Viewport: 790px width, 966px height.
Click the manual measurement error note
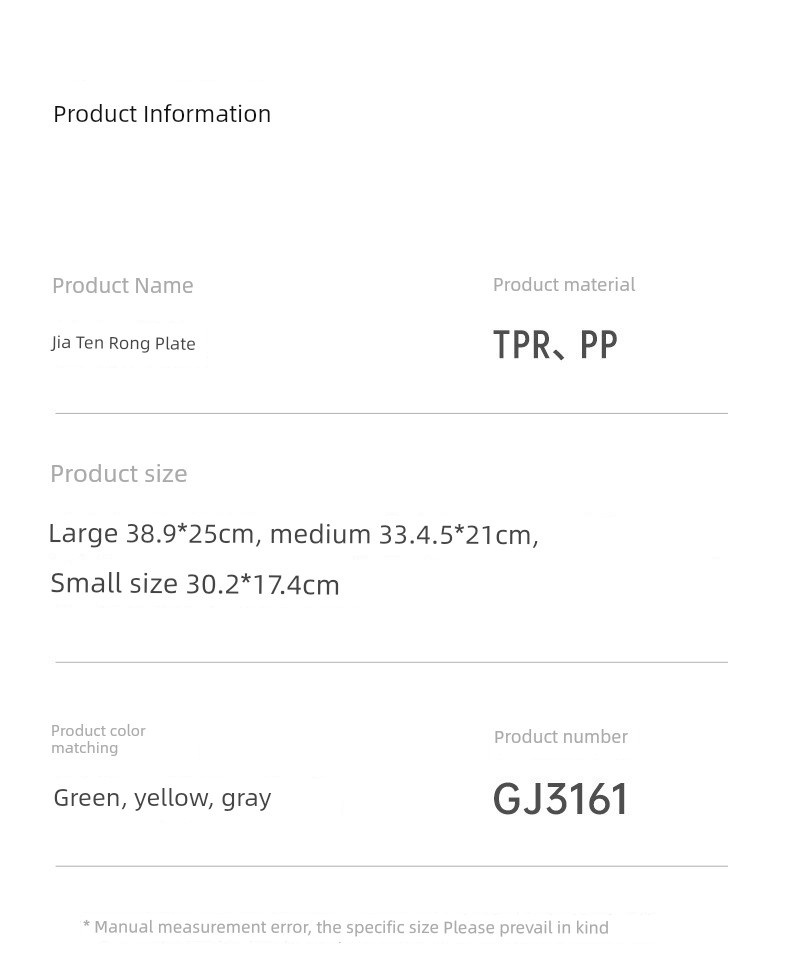click(346, 928)
